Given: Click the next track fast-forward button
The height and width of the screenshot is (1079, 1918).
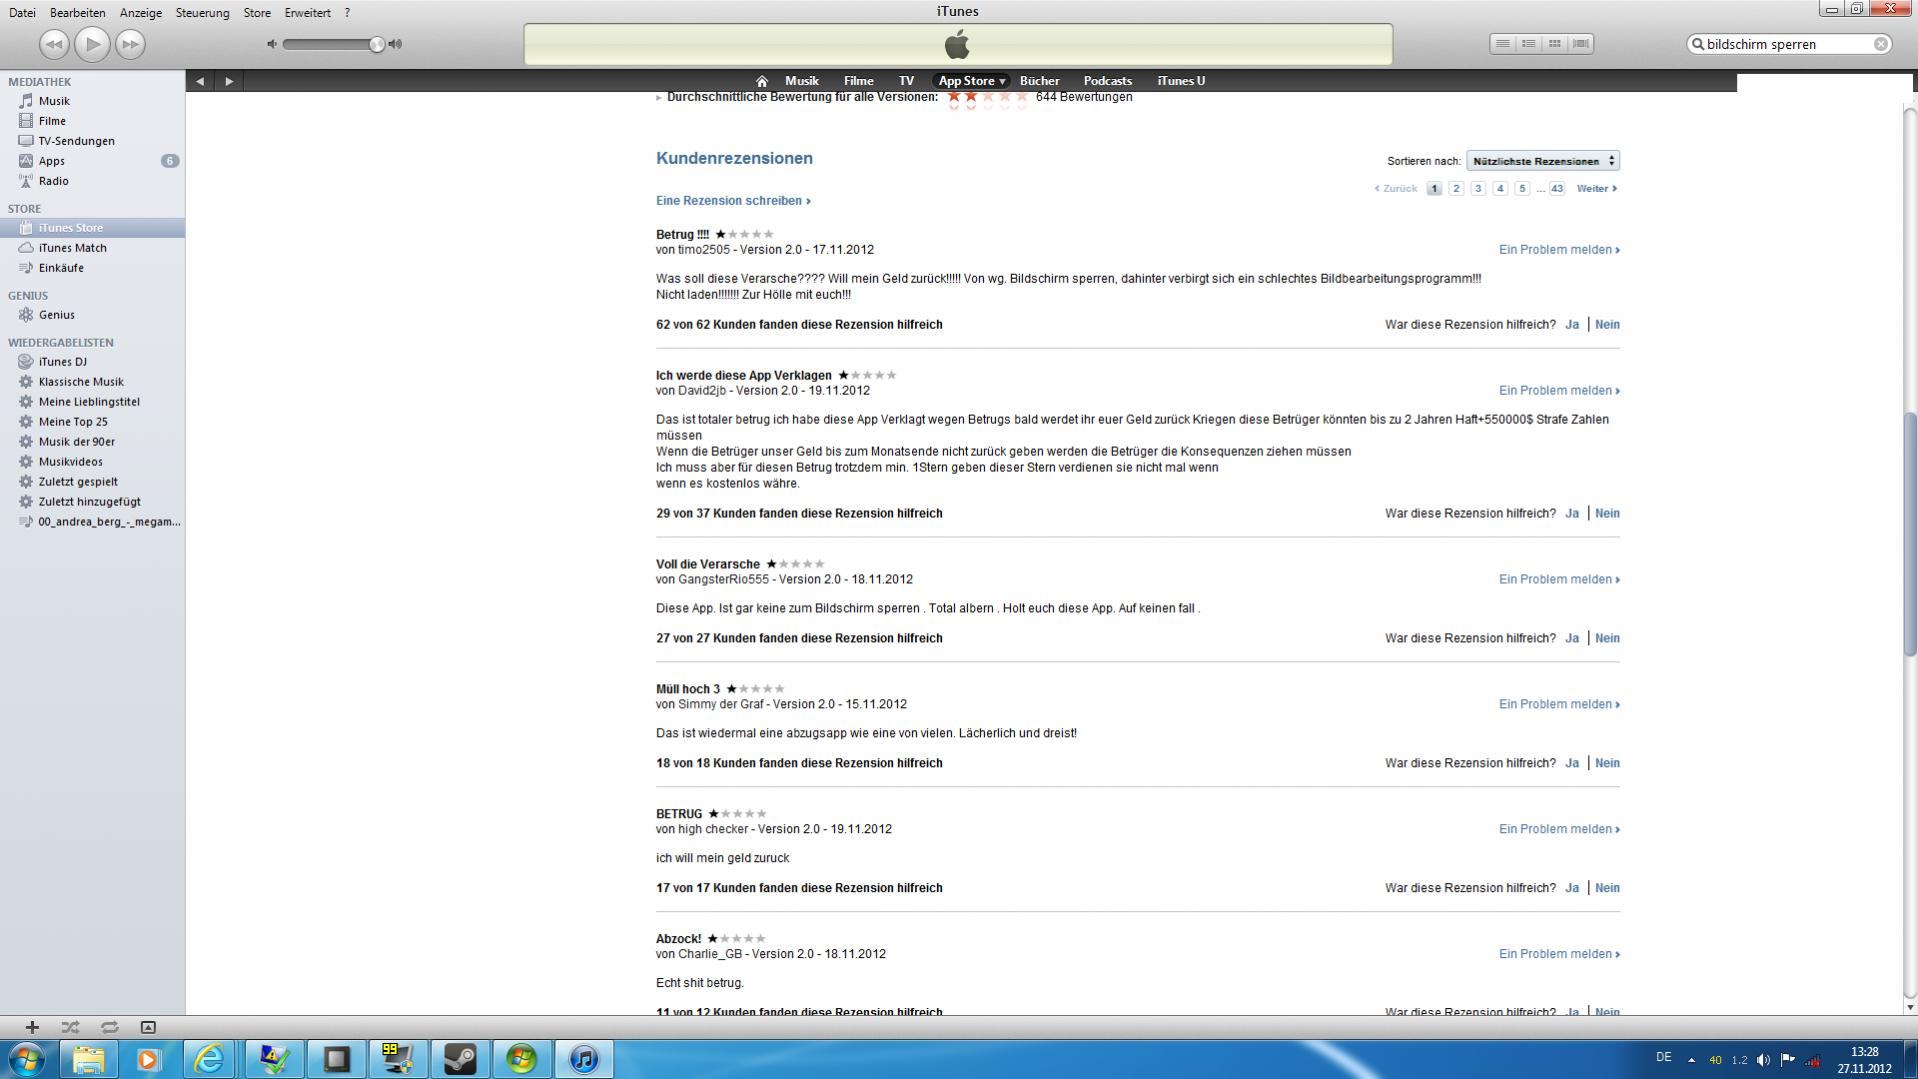Looking at the screenshot, I should 130,44.
